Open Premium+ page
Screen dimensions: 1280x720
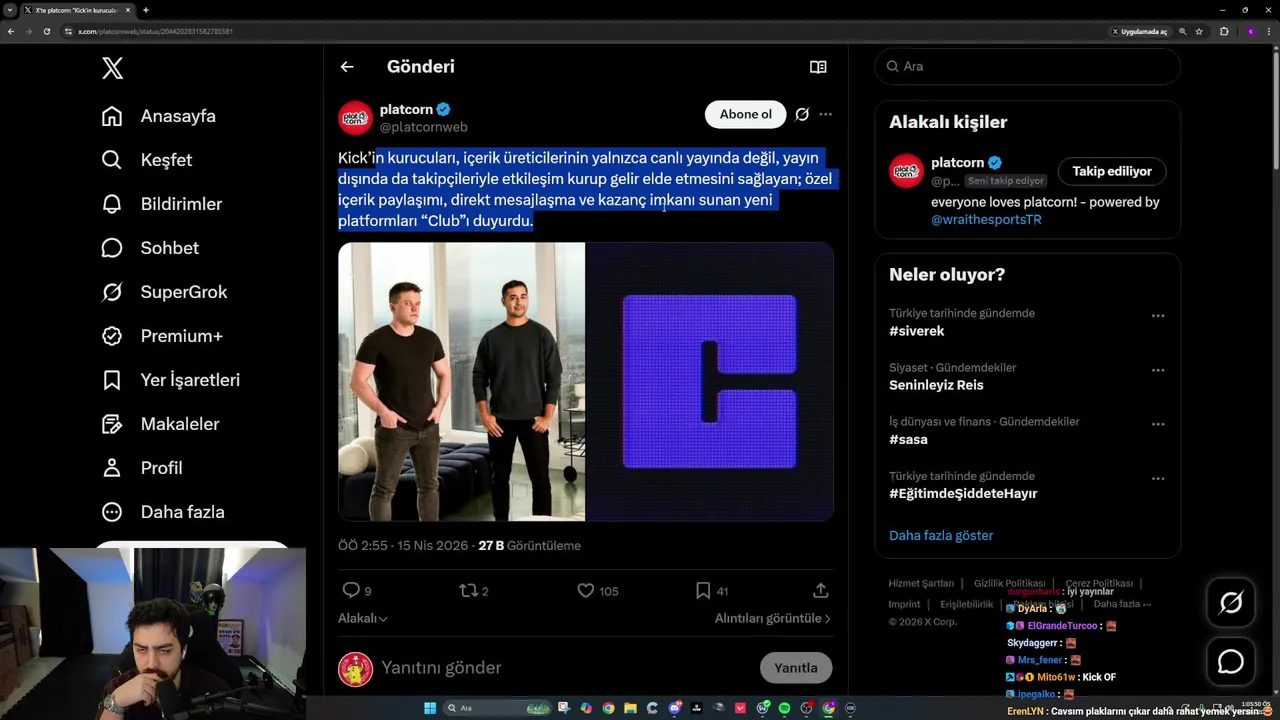162,336
